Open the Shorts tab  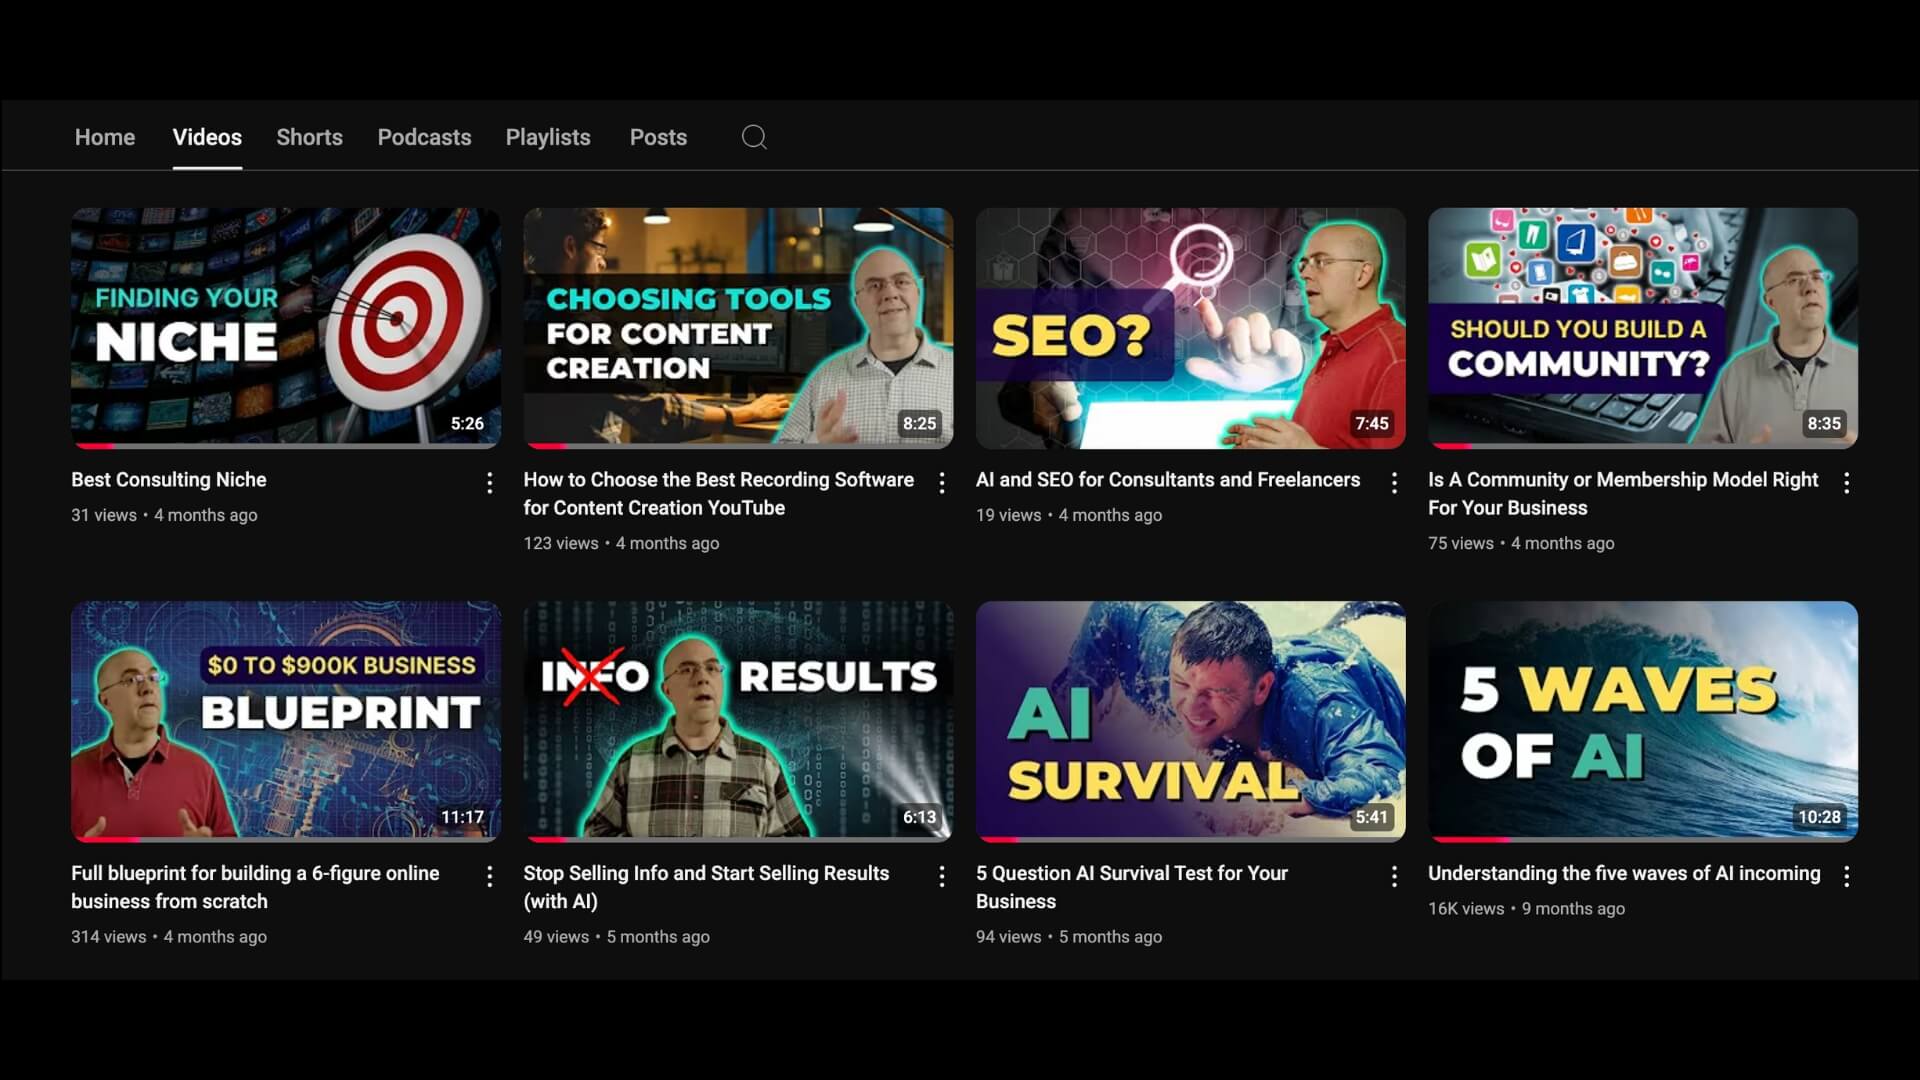click(309, 137)
